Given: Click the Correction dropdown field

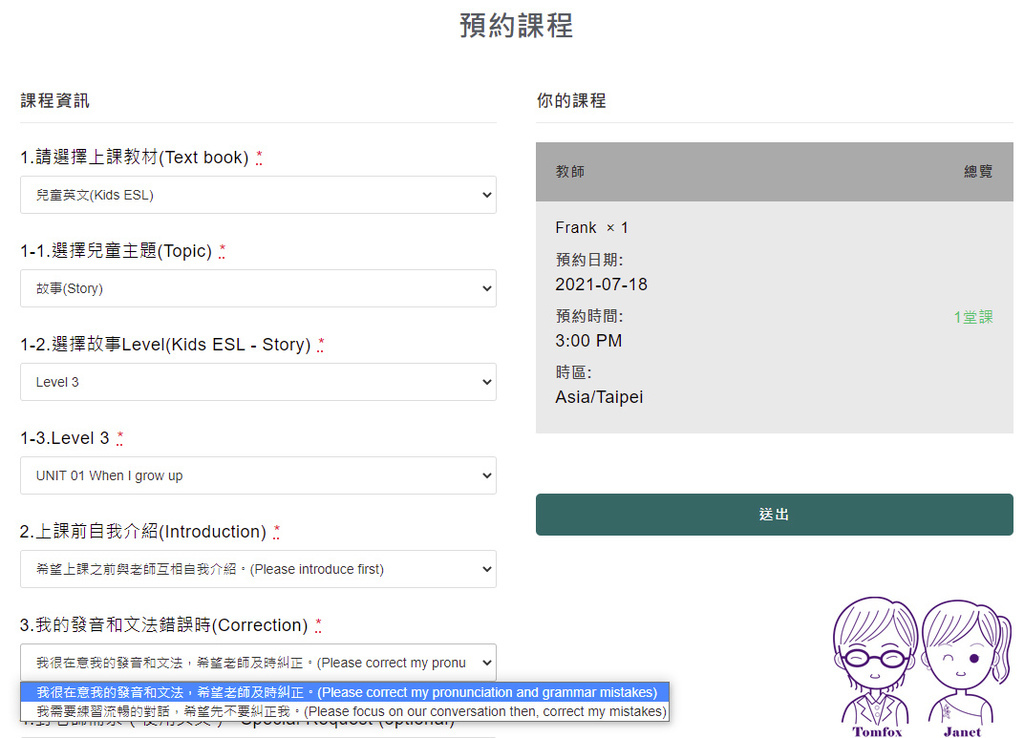Looking at the screenshot, I should [x=258, y=663].
